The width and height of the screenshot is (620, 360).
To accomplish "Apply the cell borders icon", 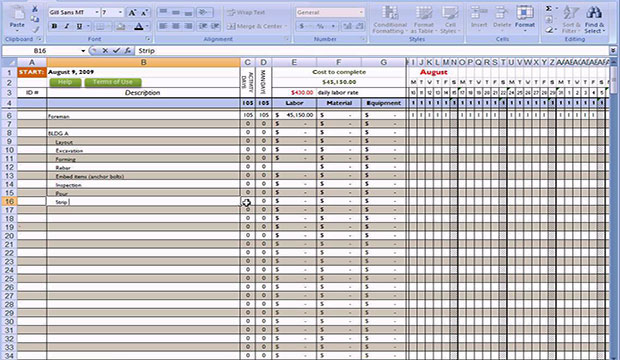I will point(100,27).
